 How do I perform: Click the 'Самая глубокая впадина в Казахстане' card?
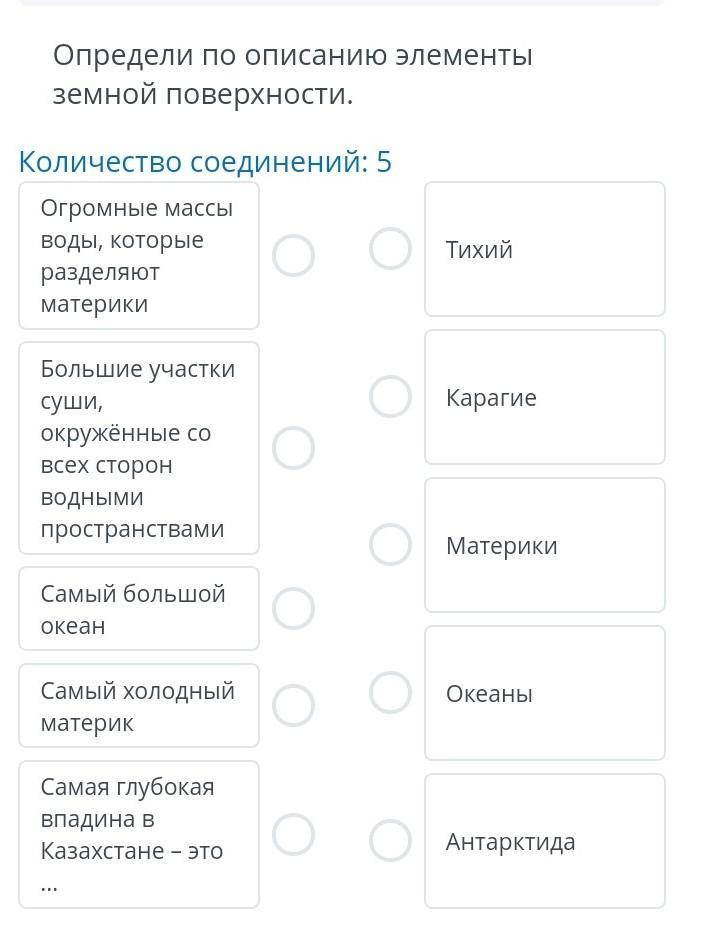138,834
